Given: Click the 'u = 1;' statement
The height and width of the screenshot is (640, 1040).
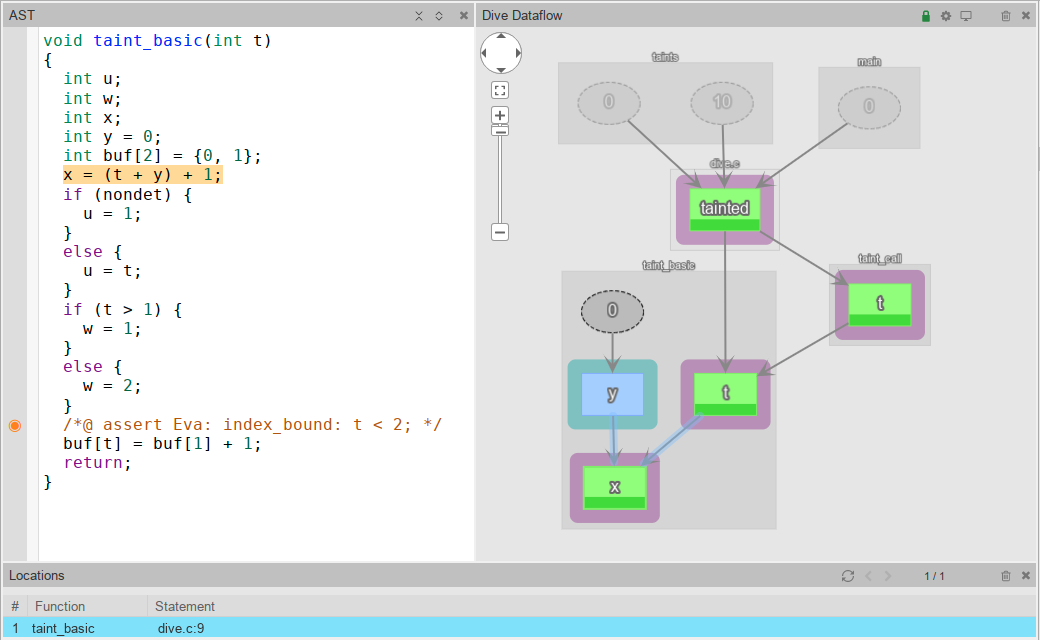Looking at the screenshot, I should [x=112, y=214].
